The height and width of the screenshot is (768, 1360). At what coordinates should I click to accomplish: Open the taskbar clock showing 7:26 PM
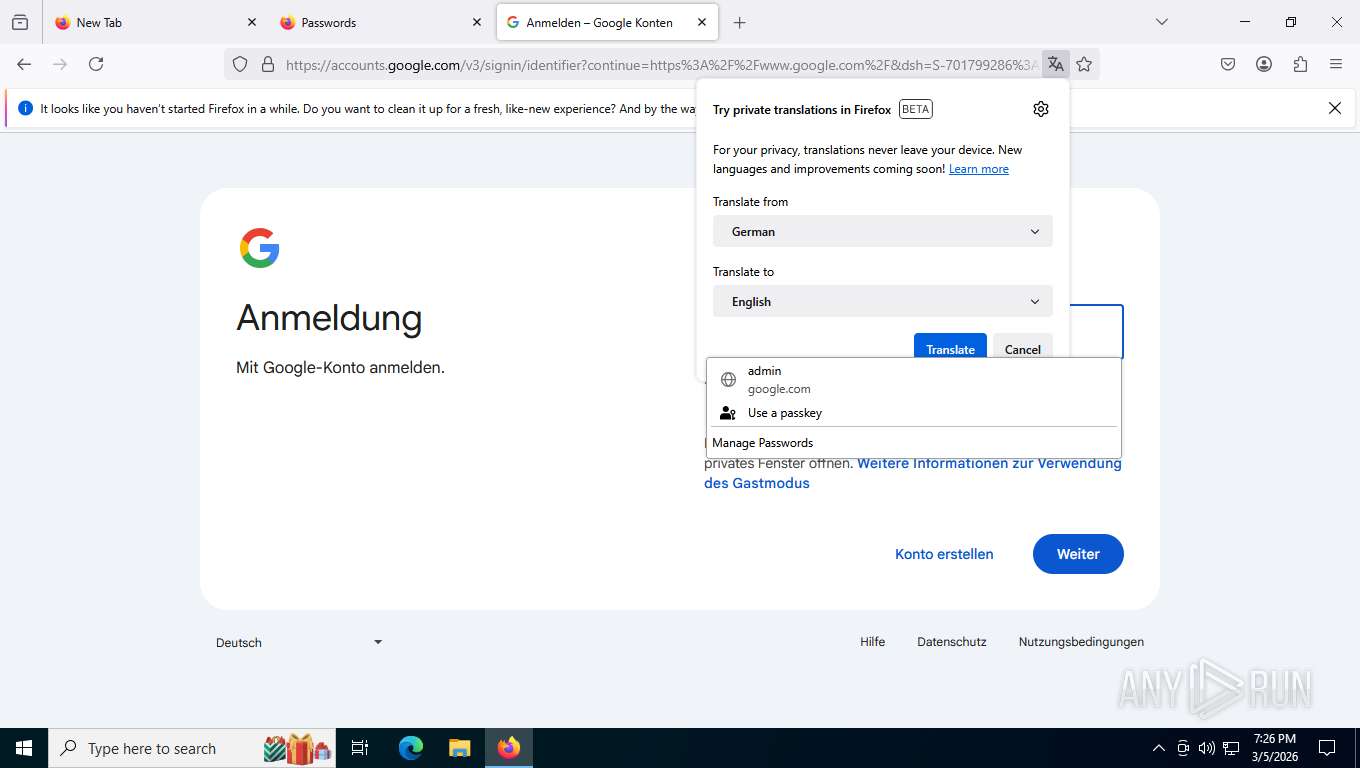1275,748
